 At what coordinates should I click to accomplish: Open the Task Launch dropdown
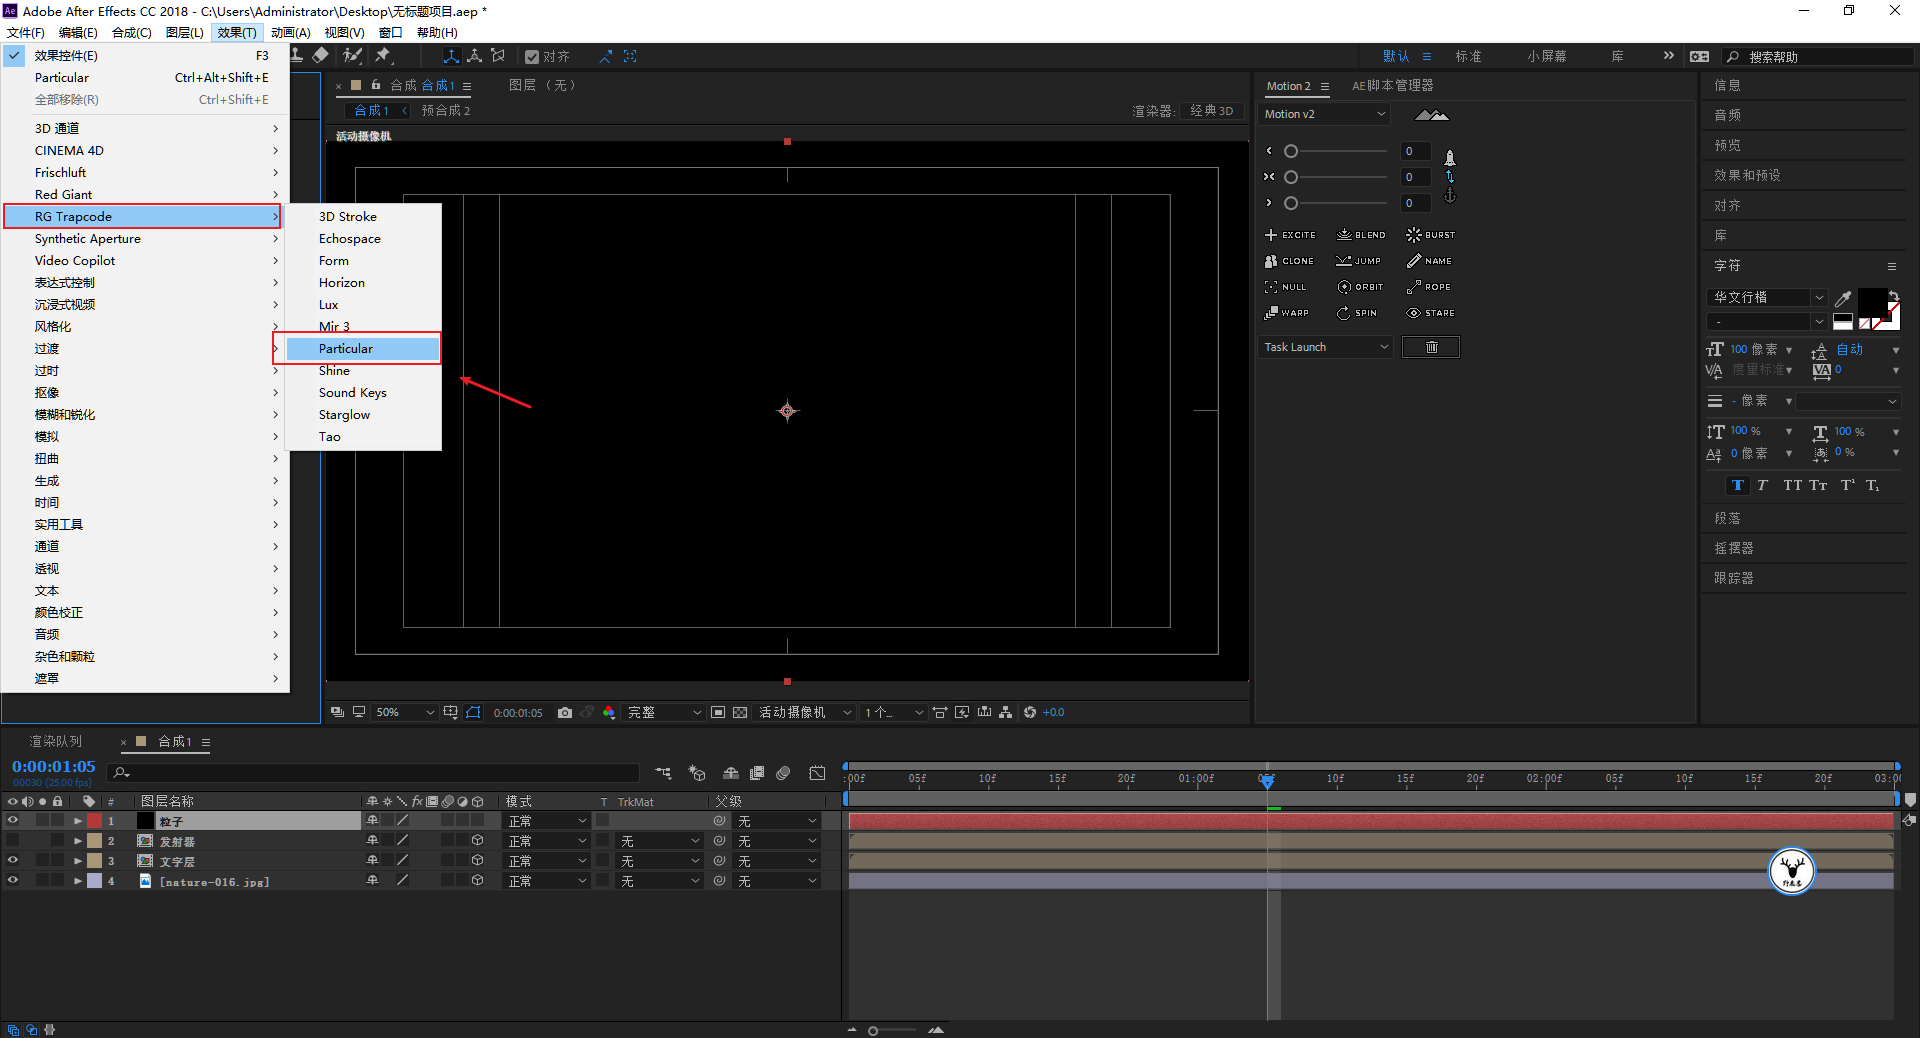point(1325,347)
